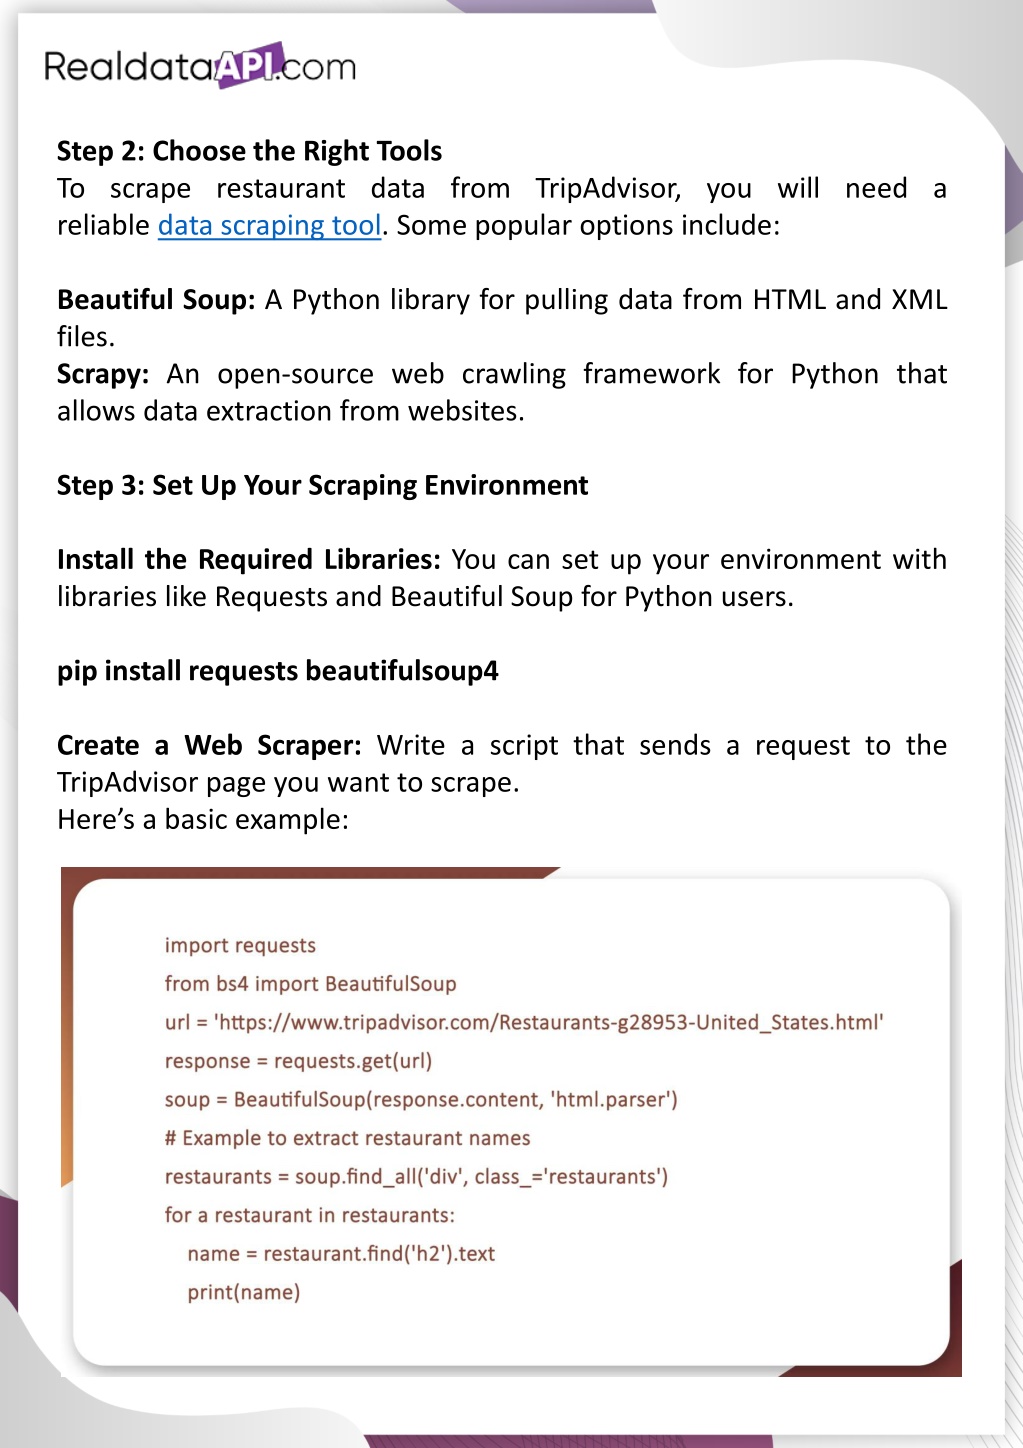Click the Step 3: Set Up Your Scraping Environment heading
This screenshot has width=1023, height=1448.
(322, 486)
